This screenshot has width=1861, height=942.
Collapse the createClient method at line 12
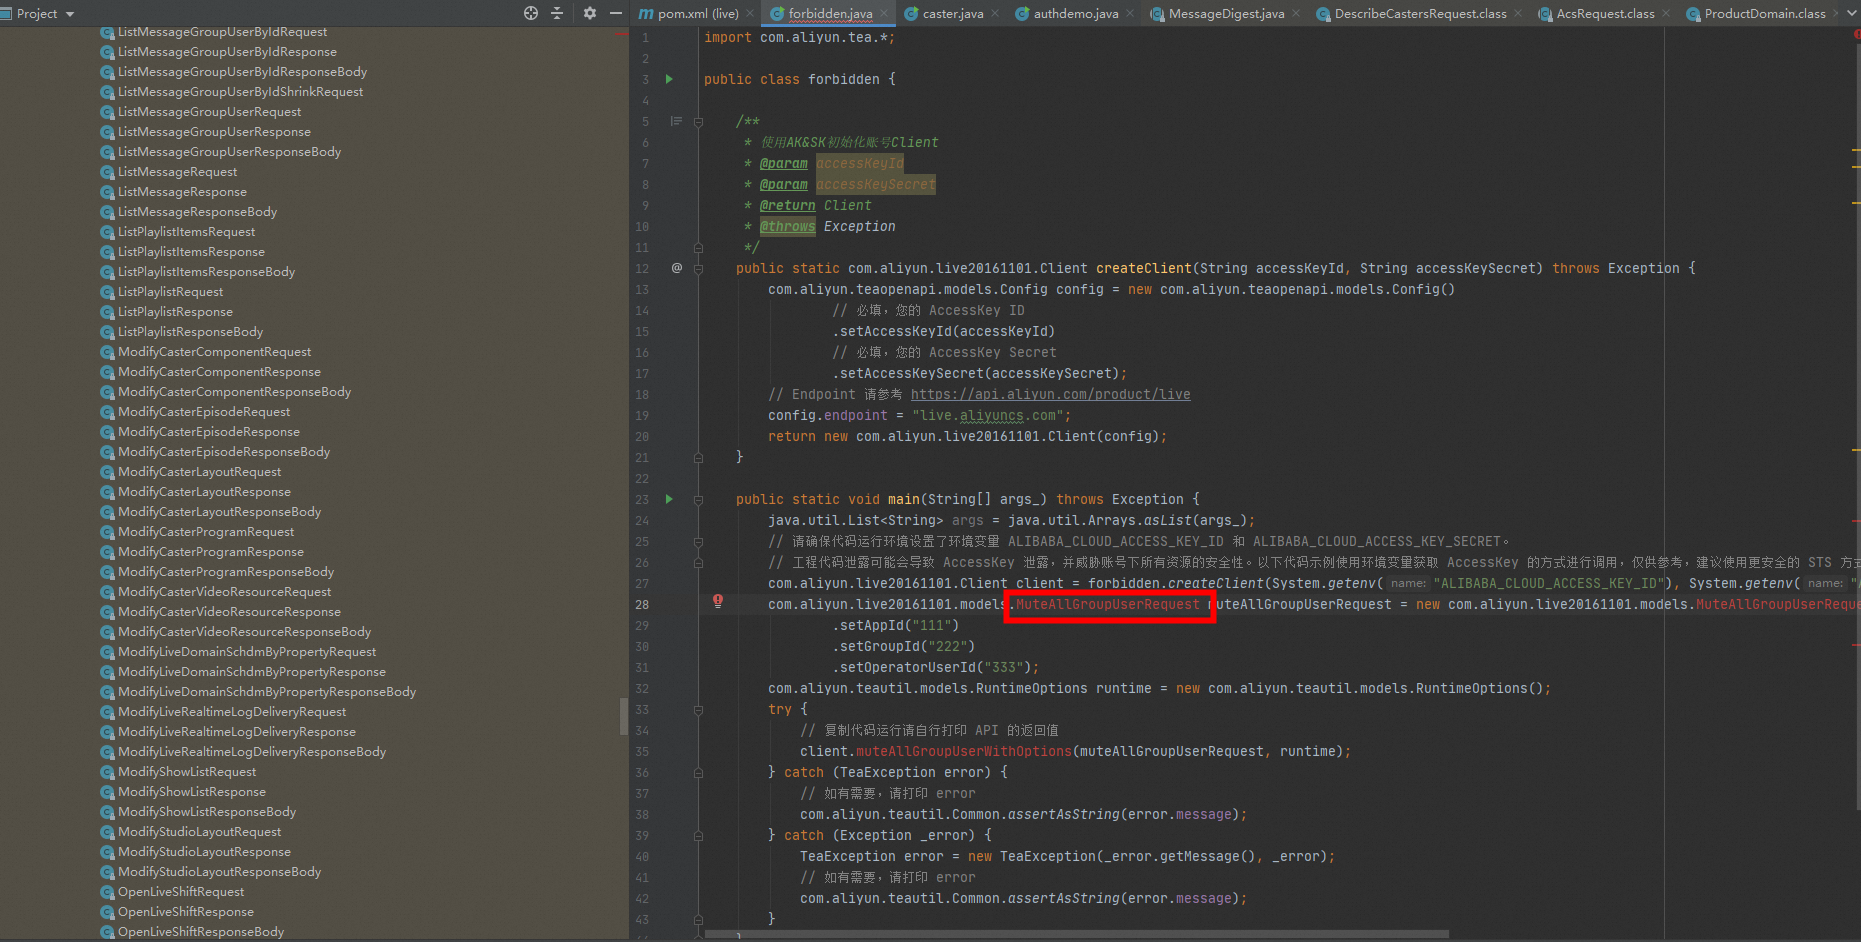pyautogui.click(x=698, y=268)
